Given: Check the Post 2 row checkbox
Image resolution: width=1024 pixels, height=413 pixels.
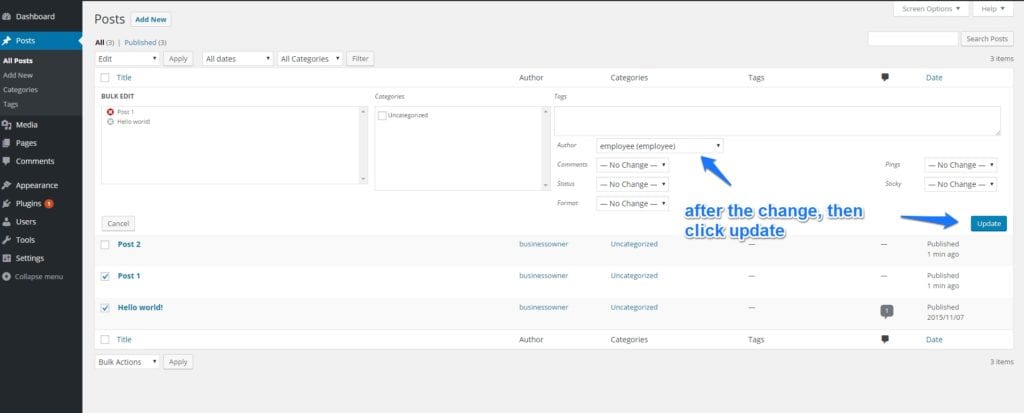Looking at the screenshot, I should 105,245.
